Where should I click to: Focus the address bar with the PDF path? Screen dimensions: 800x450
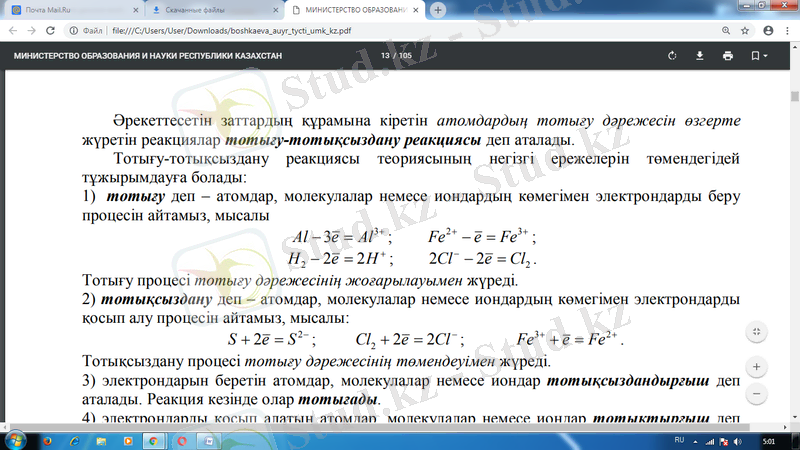[x=231, y=31]
